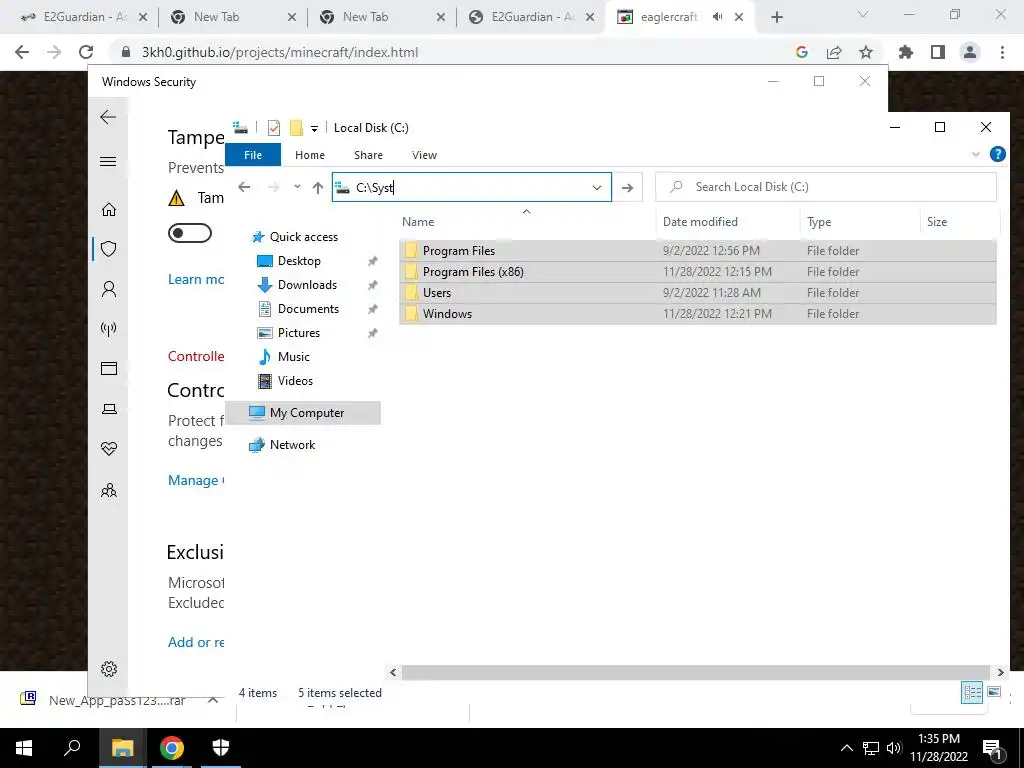
Task: Open the Learn more link in Windows Security
Action: 196,280
